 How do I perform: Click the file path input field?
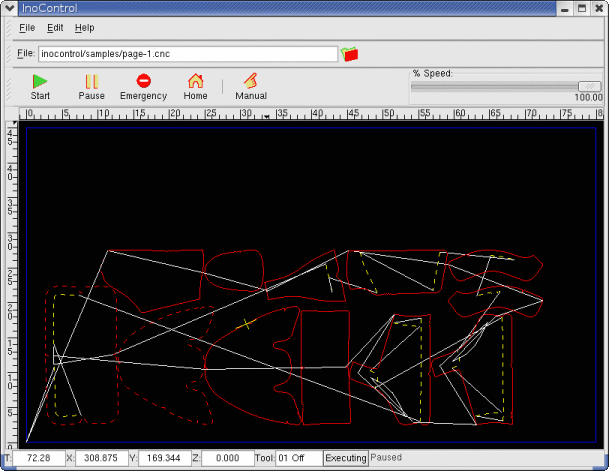point(188,54)
